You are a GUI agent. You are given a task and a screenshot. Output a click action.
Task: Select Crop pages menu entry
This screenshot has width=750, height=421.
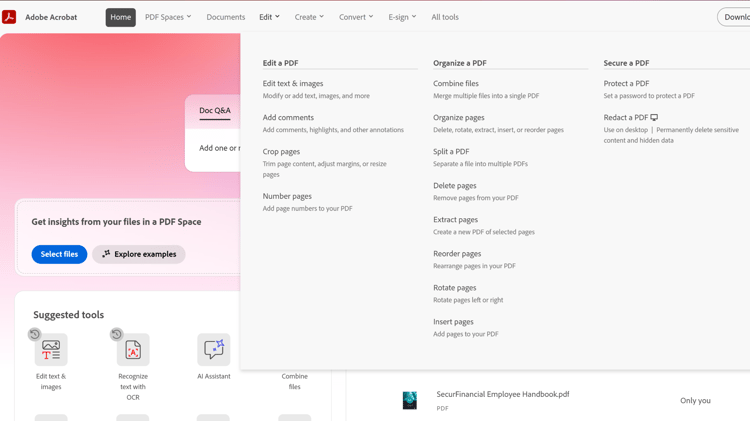coord(281,152)
